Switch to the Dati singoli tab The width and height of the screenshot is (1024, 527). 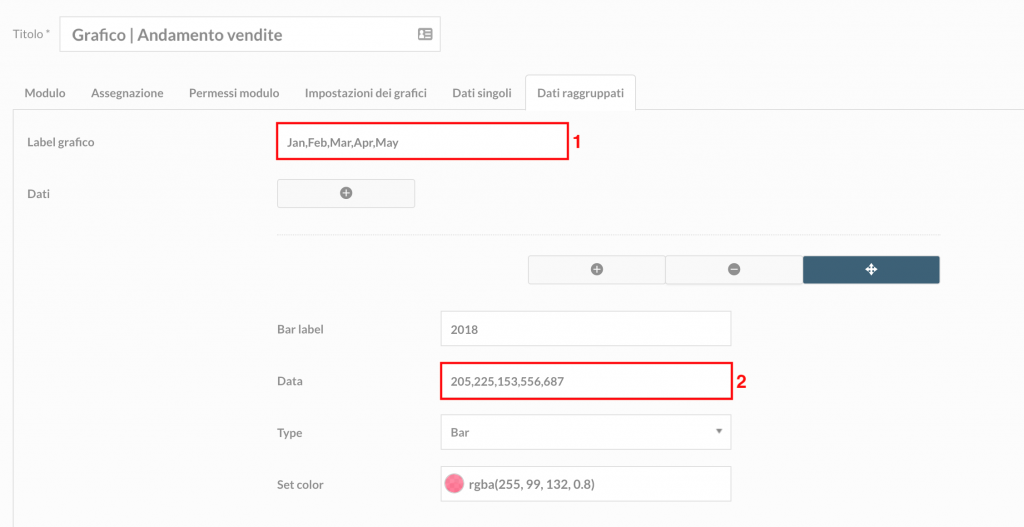click(482, 93)
